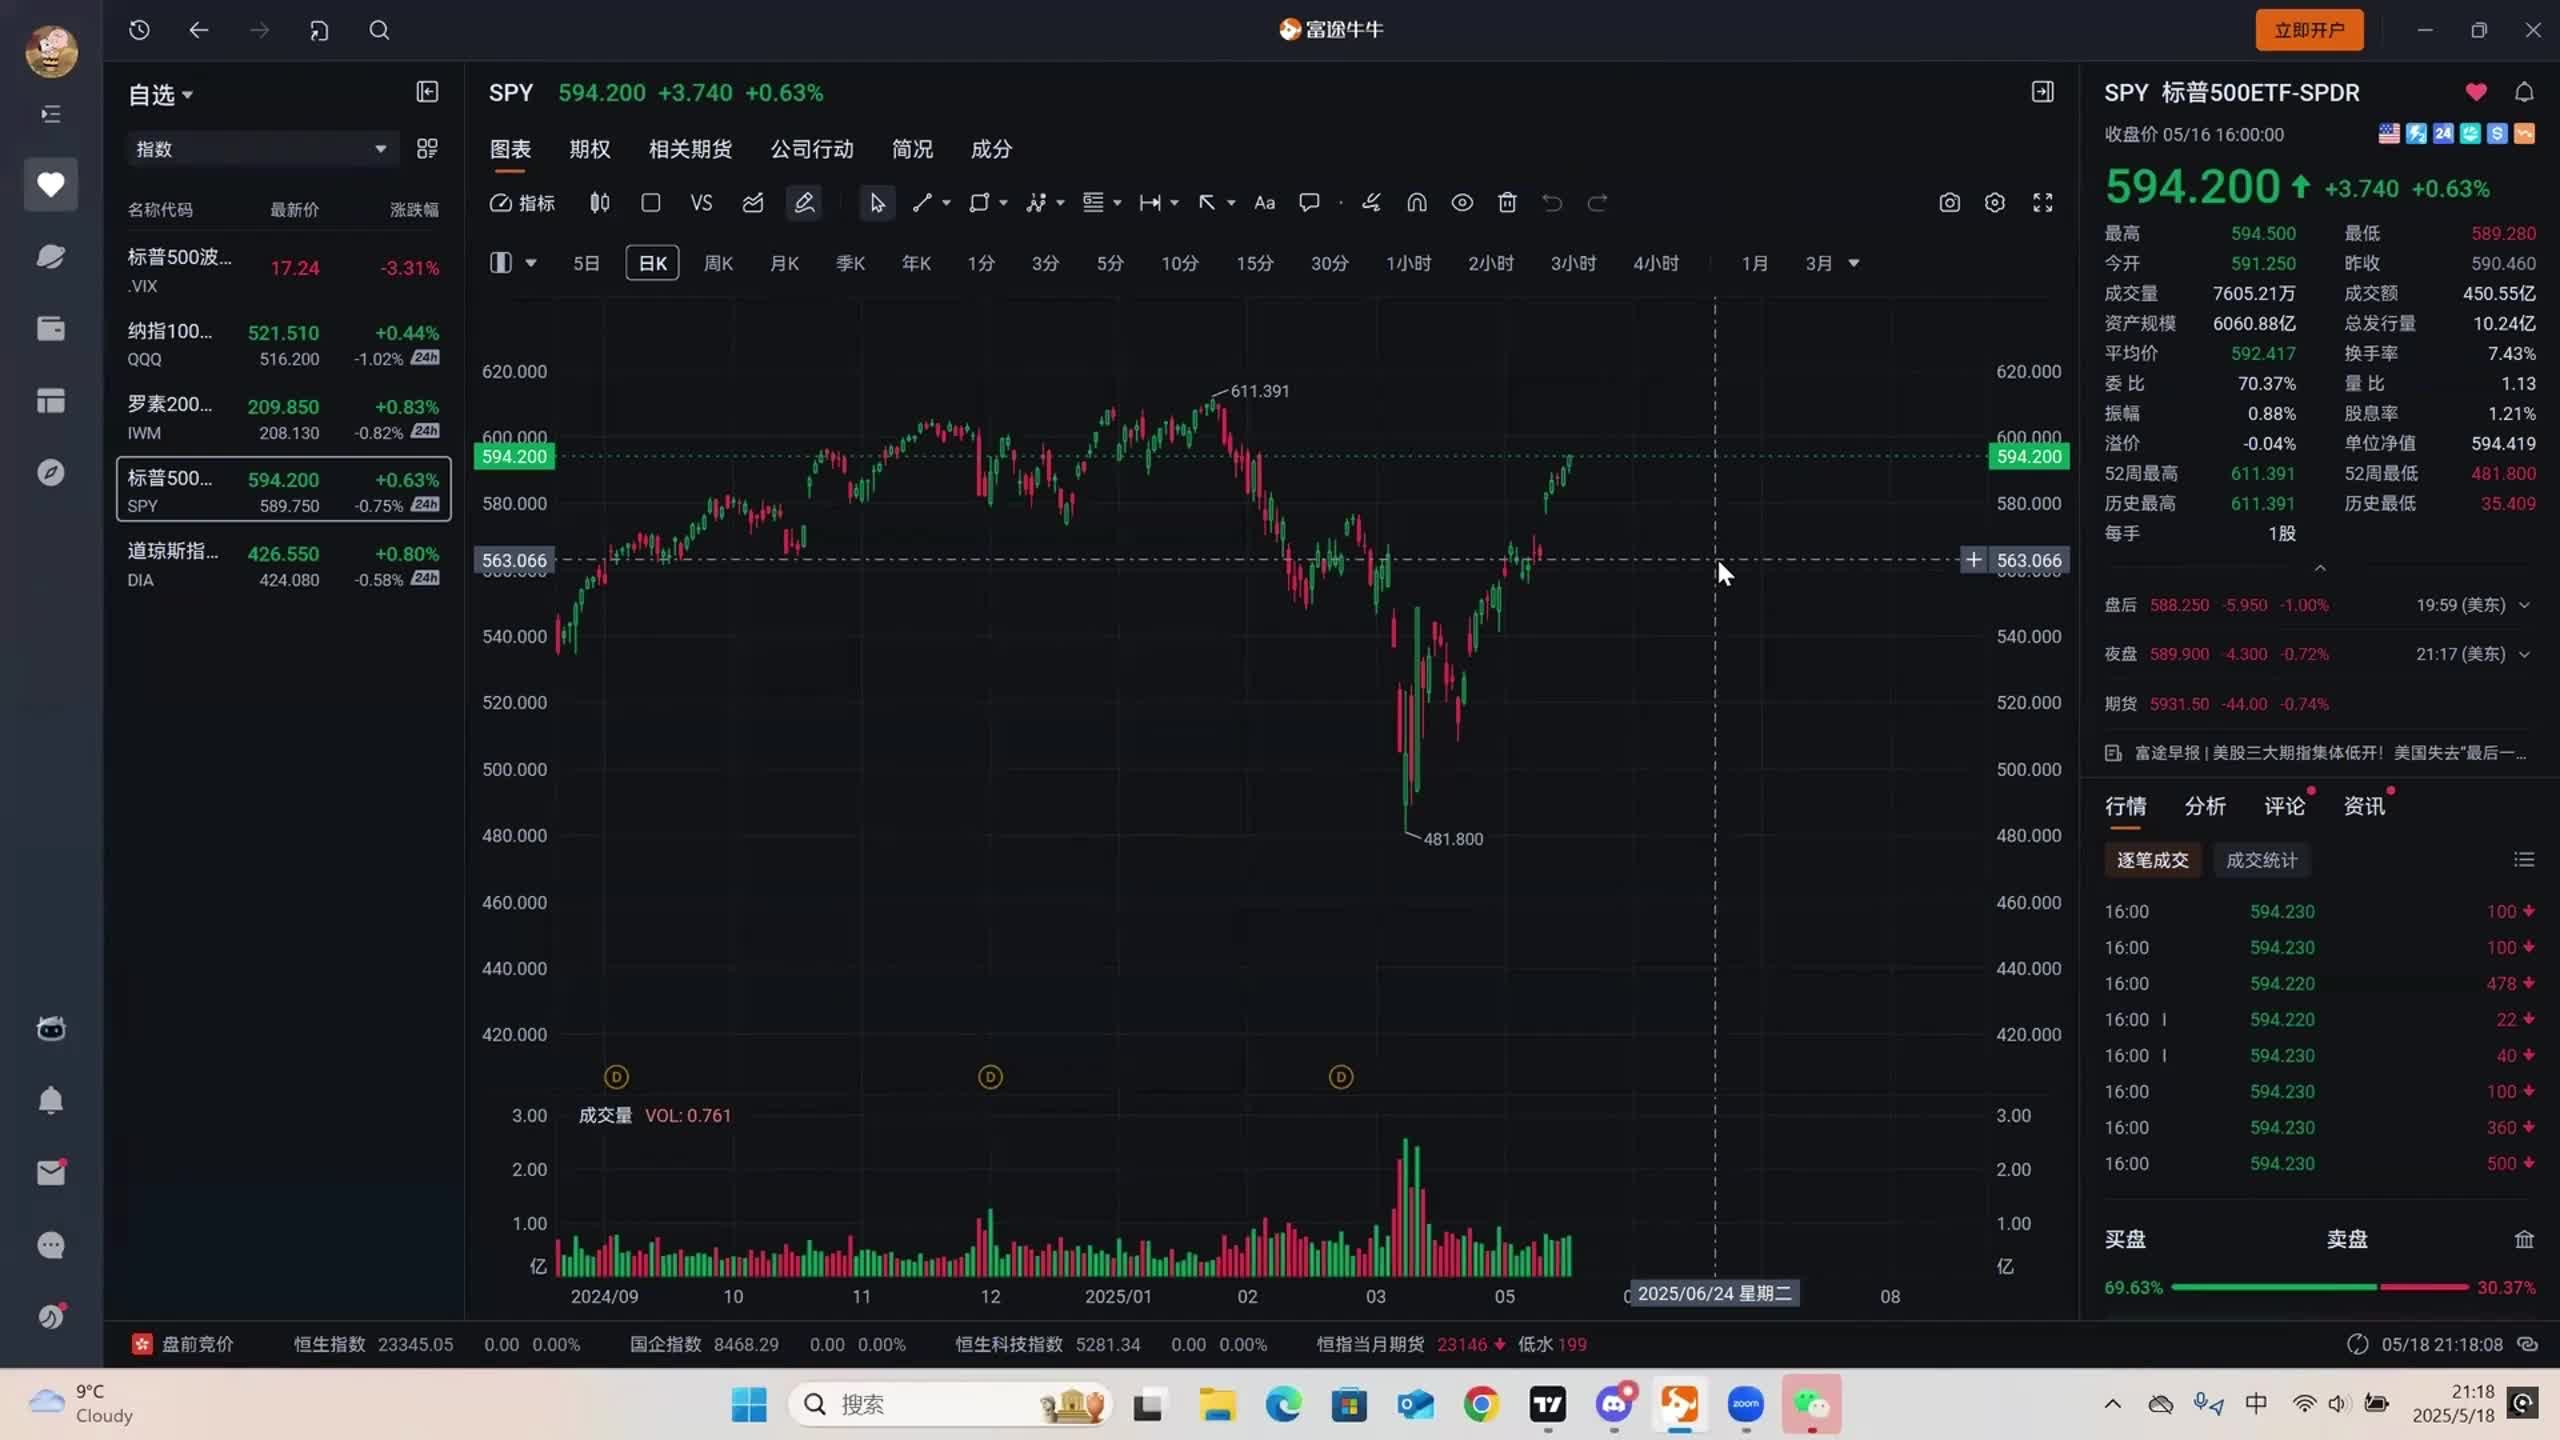The image size is (2560, 1440).
Task: Open the 3月 range dropdown
Action: (x=1853, y=263)
